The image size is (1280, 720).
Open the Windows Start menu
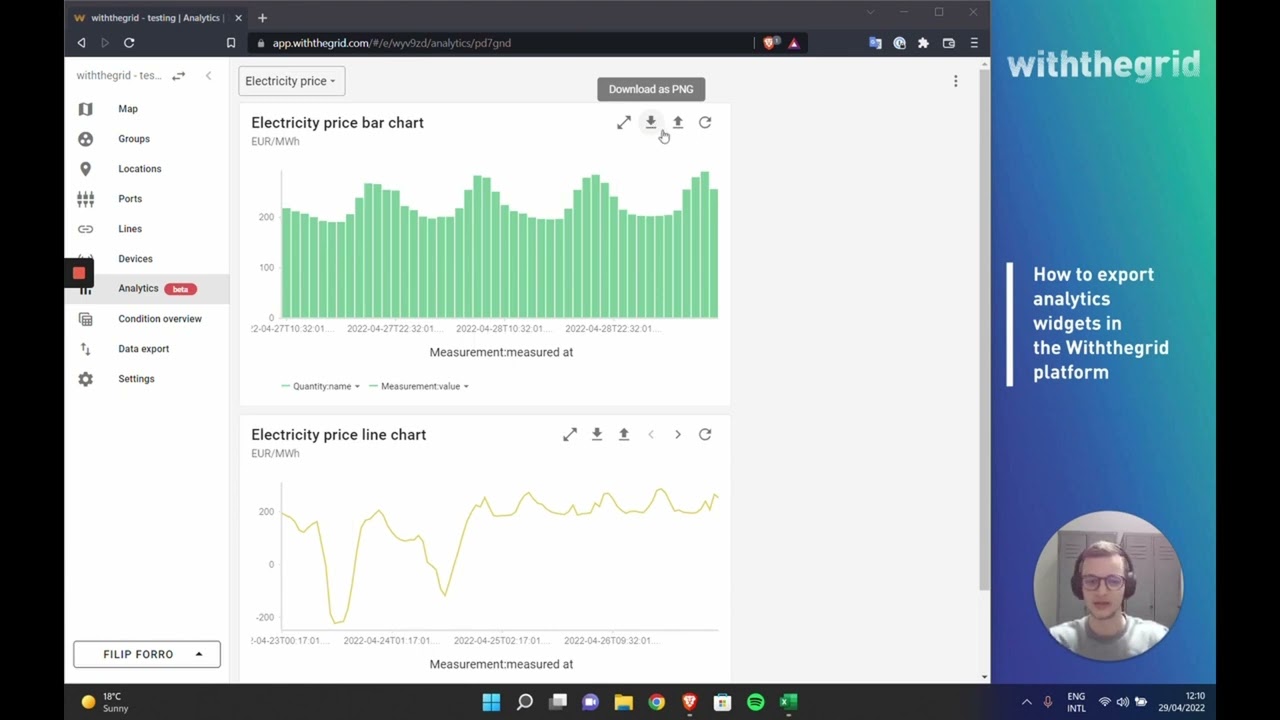click(x=491, y=702)
